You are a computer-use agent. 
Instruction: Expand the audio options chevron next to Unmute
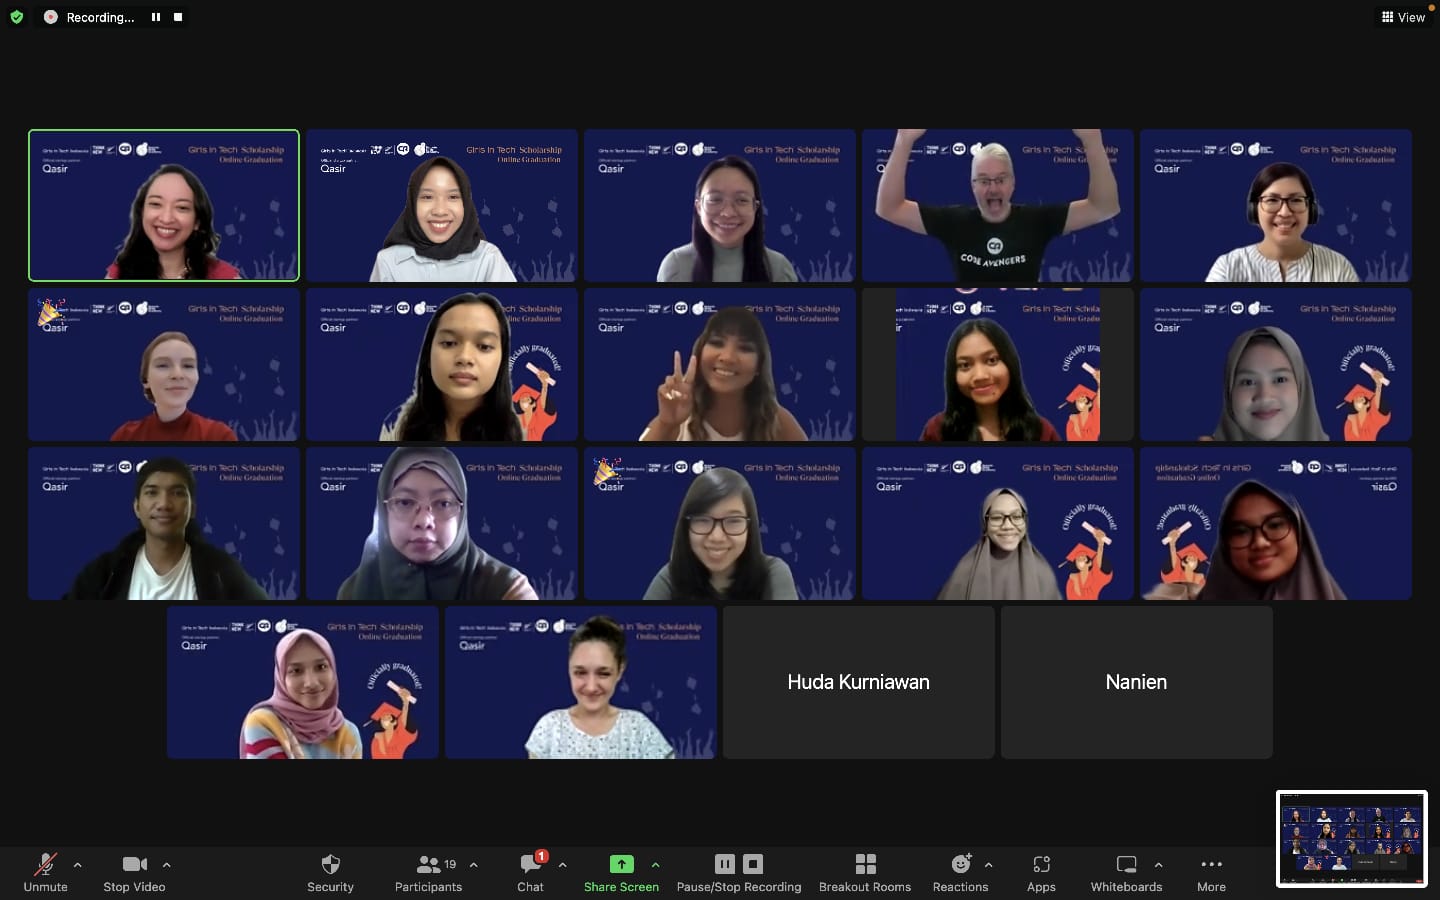coord(77,866)
